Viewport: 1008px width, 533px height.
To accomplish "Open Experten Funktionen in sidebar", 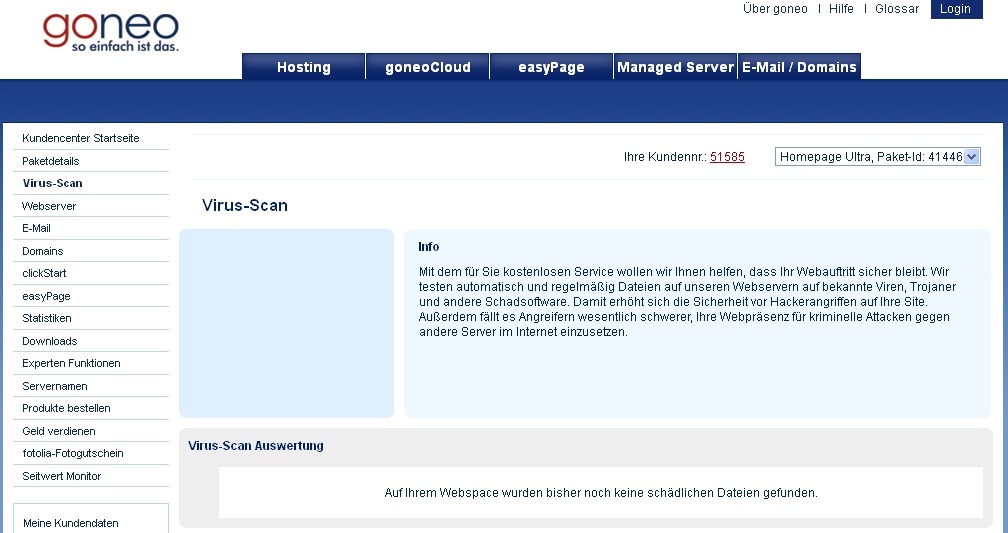I will [x=71, y=363].
